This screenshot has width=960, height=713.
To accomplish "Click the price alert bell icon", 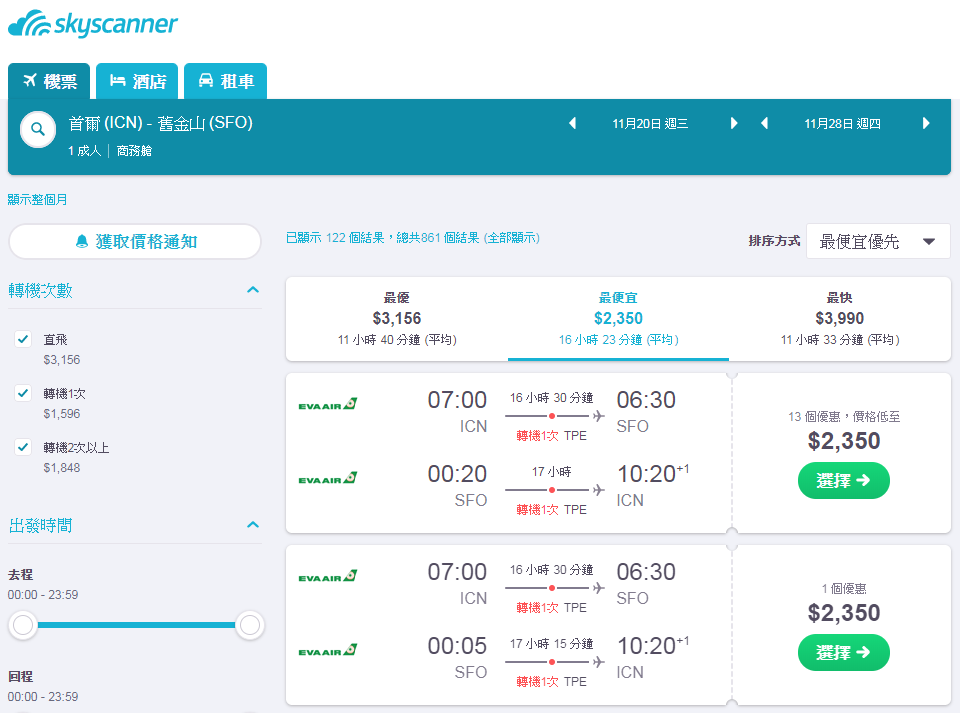I will point(81,242).
